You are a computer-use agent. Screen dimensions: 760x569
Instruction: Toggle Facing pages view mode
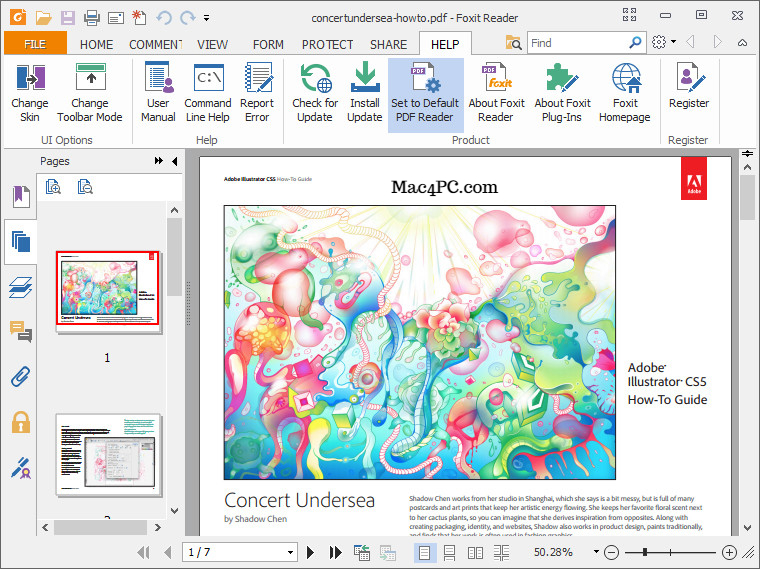point(475,552)
